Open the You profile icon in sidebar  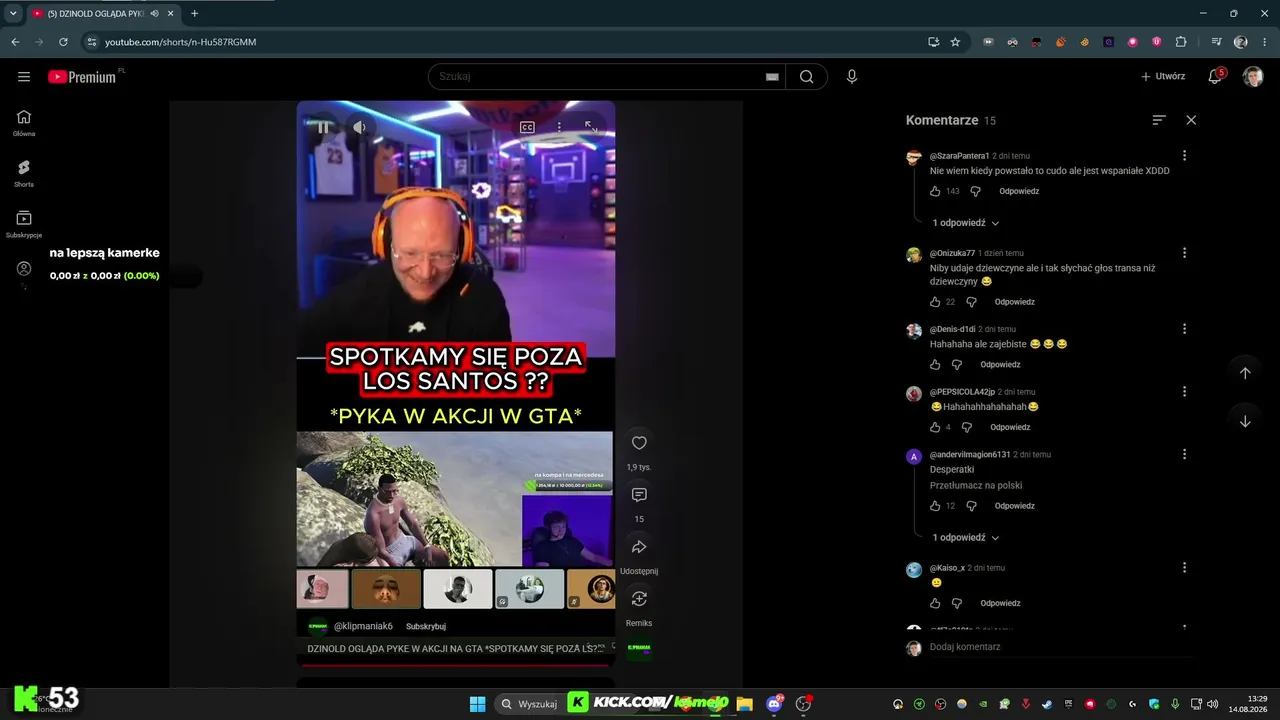[x=24, y=269]
